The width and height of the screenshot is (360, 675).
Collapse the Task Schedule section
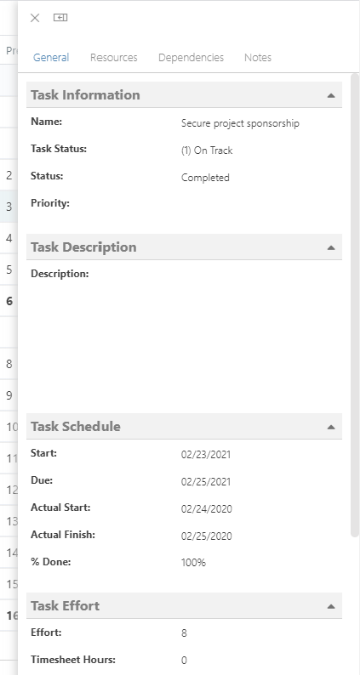(331, 427)
